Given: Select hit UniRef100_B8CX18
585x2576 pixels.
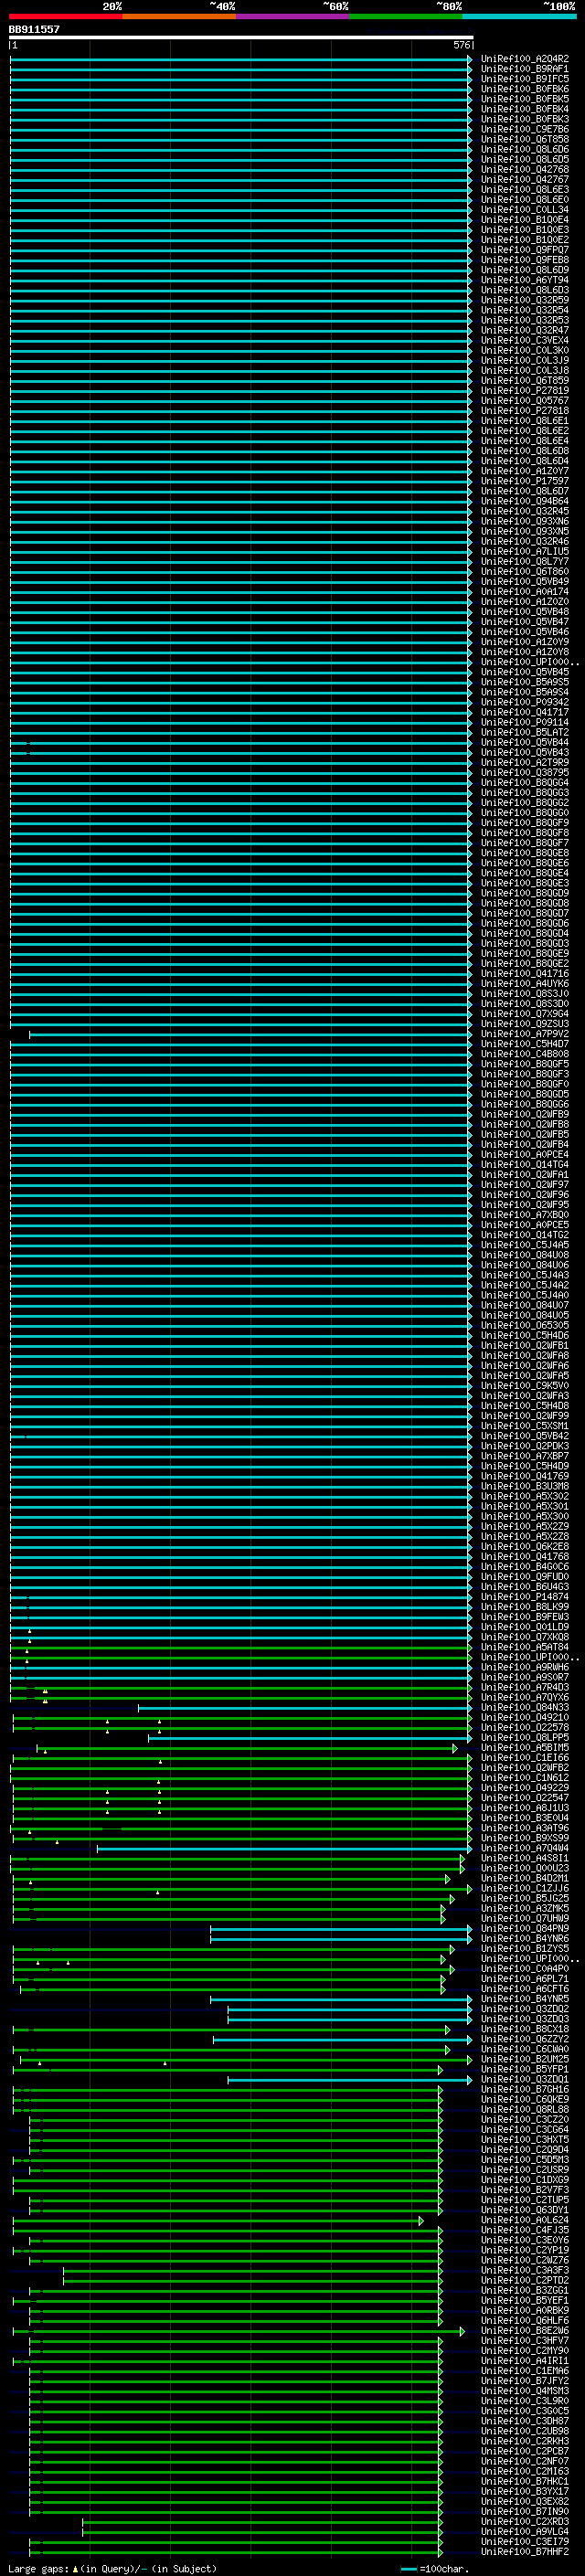Looking at the screenshot, I should (x=525, y=2030).
